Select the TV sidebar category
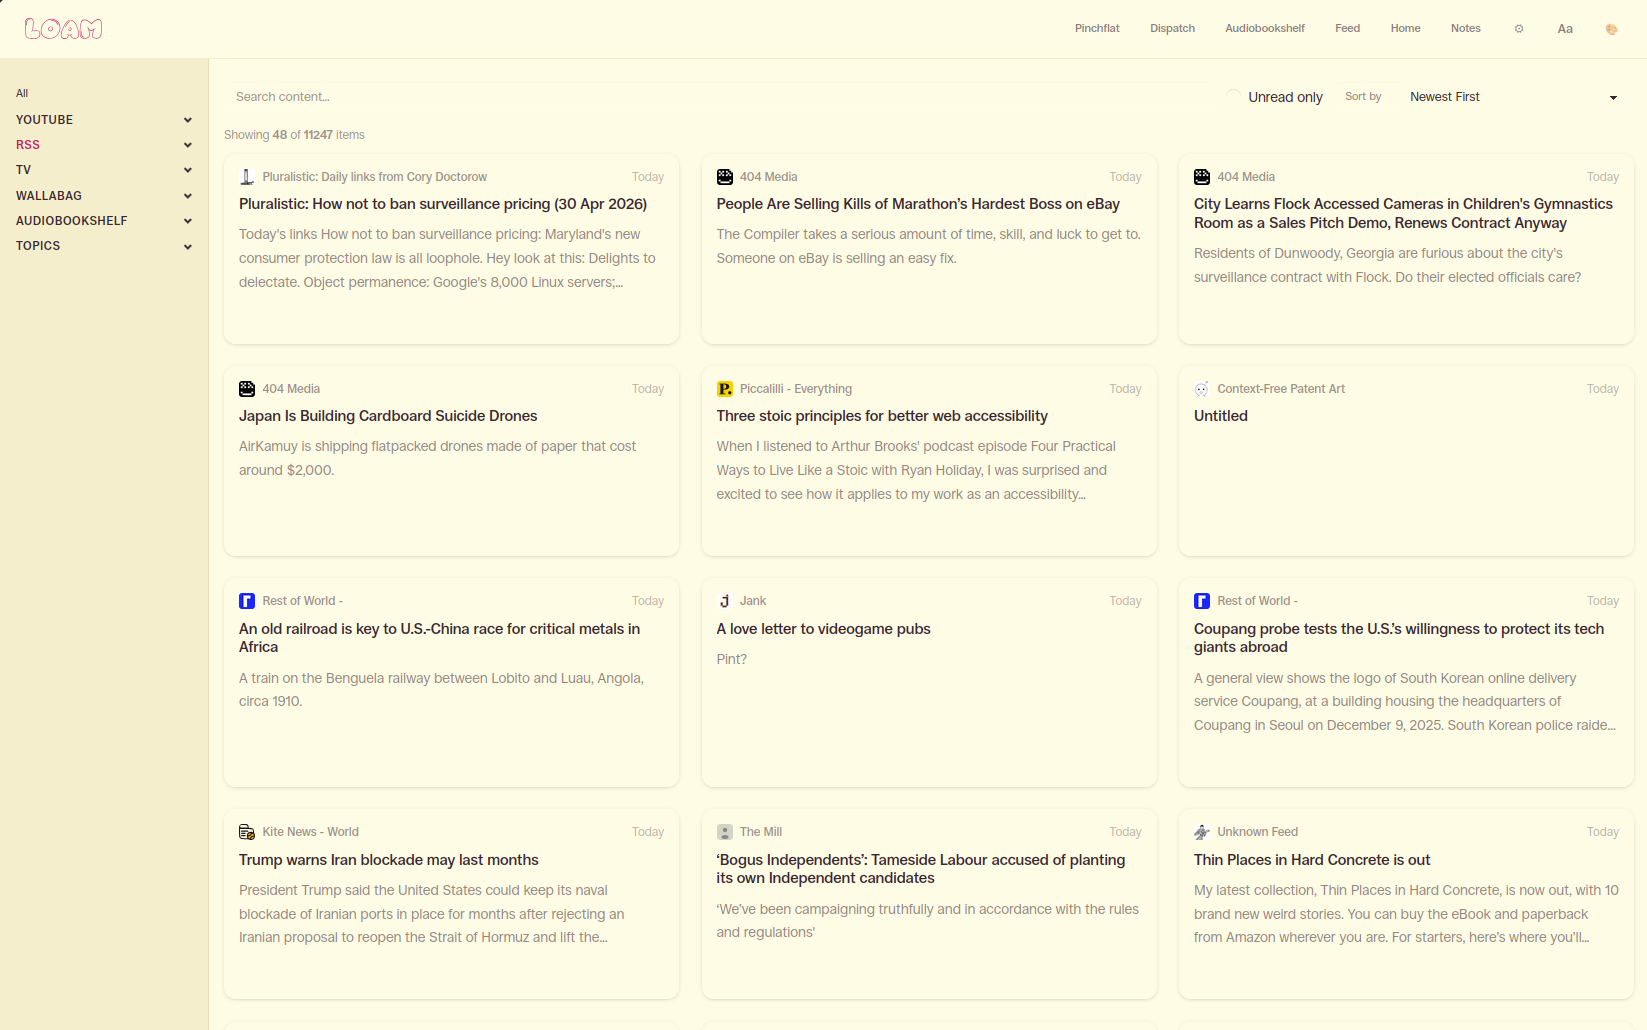 pyautogui.click(x=23, y=170)
